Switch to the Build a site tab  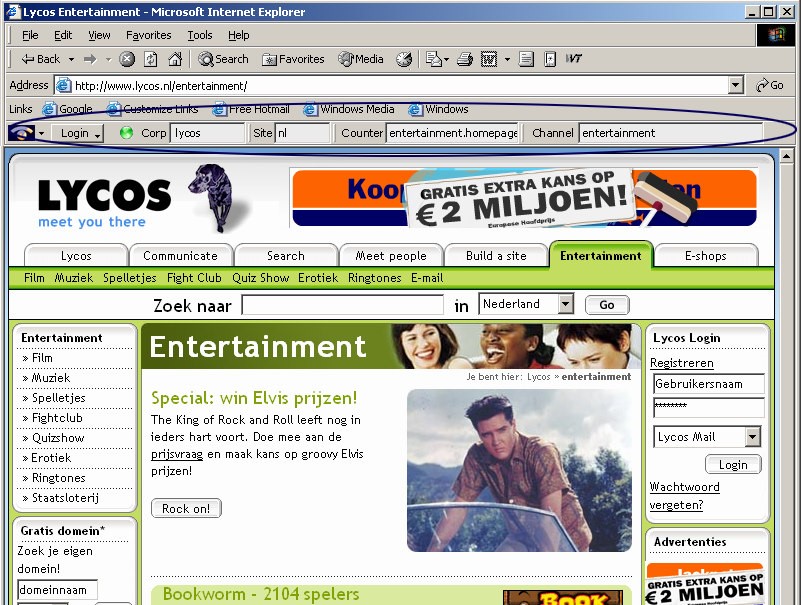point(496,255)
